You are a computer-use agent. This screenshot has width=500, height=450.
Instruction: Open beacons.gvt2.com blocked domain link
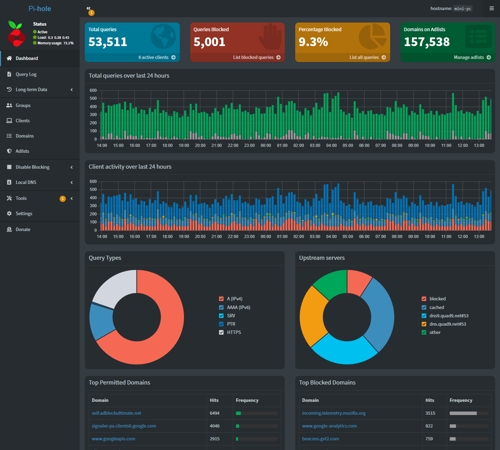[320, 439]
